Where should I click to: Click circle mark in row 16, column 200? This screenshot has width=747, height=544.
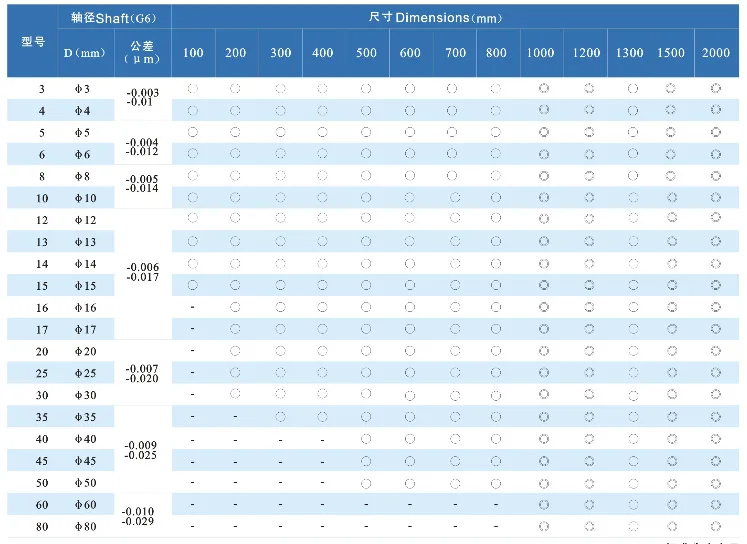(x=235, y=307)
